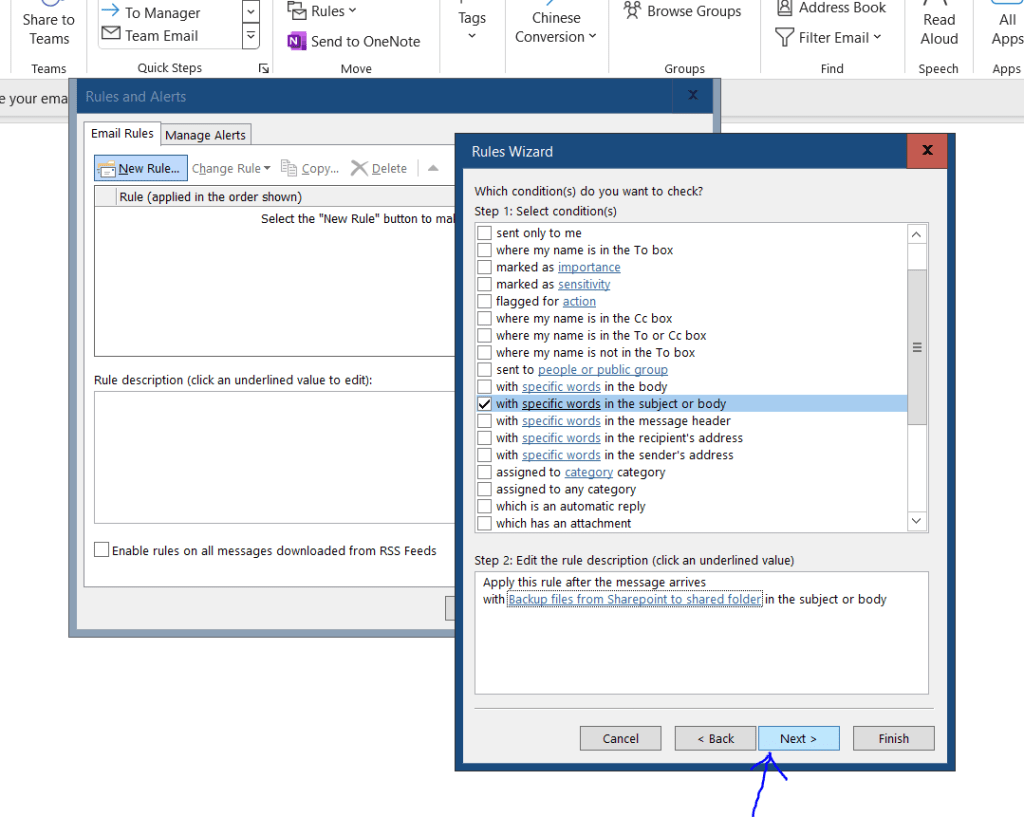Select the Team Email quick step

click(160, 36)
